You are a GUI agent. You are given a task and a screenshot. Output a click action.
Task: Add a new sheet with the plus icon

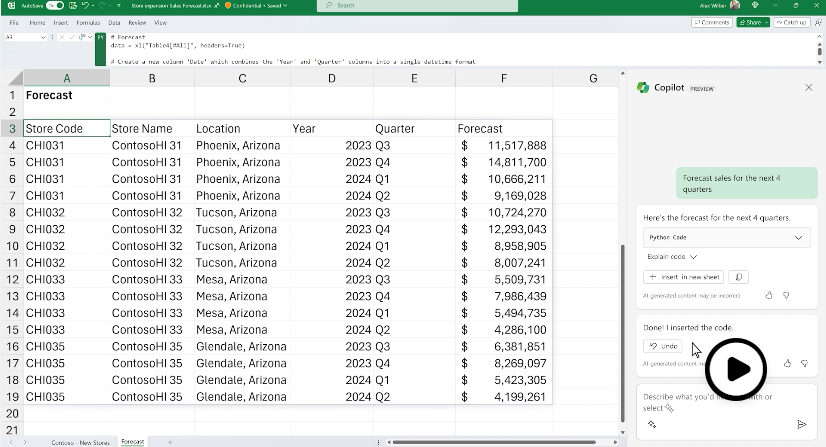click(170, 442)
